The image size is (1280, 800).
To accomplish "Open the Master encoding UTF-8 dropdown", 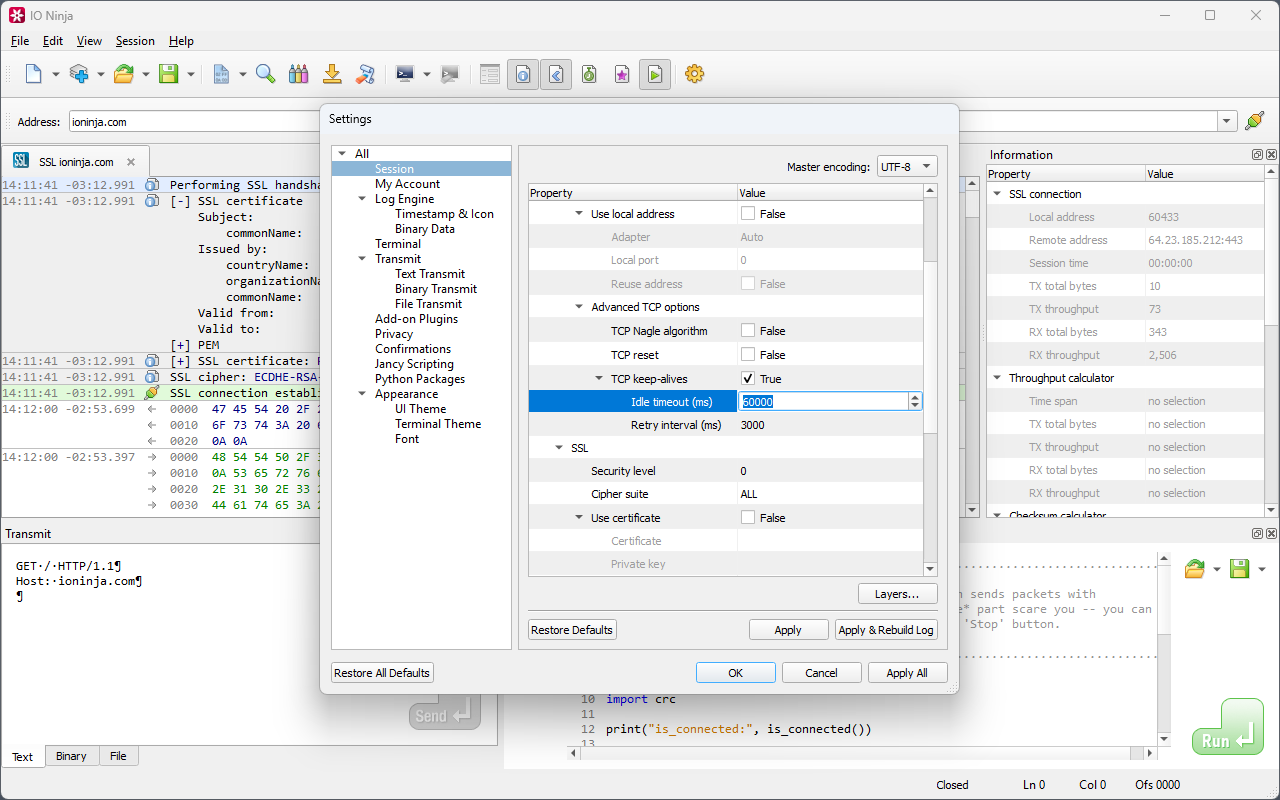I will coord(906,167).
